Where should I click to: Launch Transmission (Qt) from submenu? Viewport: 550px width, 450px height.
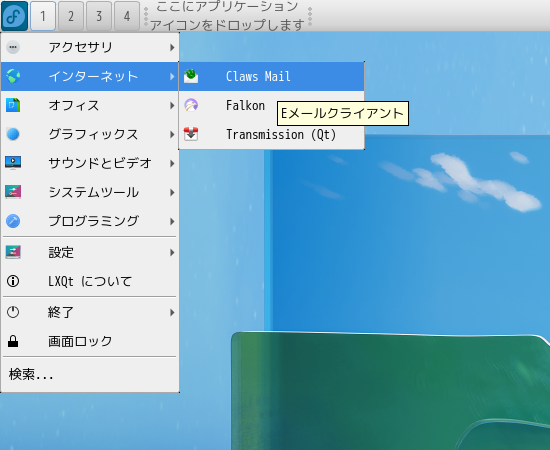271,135
